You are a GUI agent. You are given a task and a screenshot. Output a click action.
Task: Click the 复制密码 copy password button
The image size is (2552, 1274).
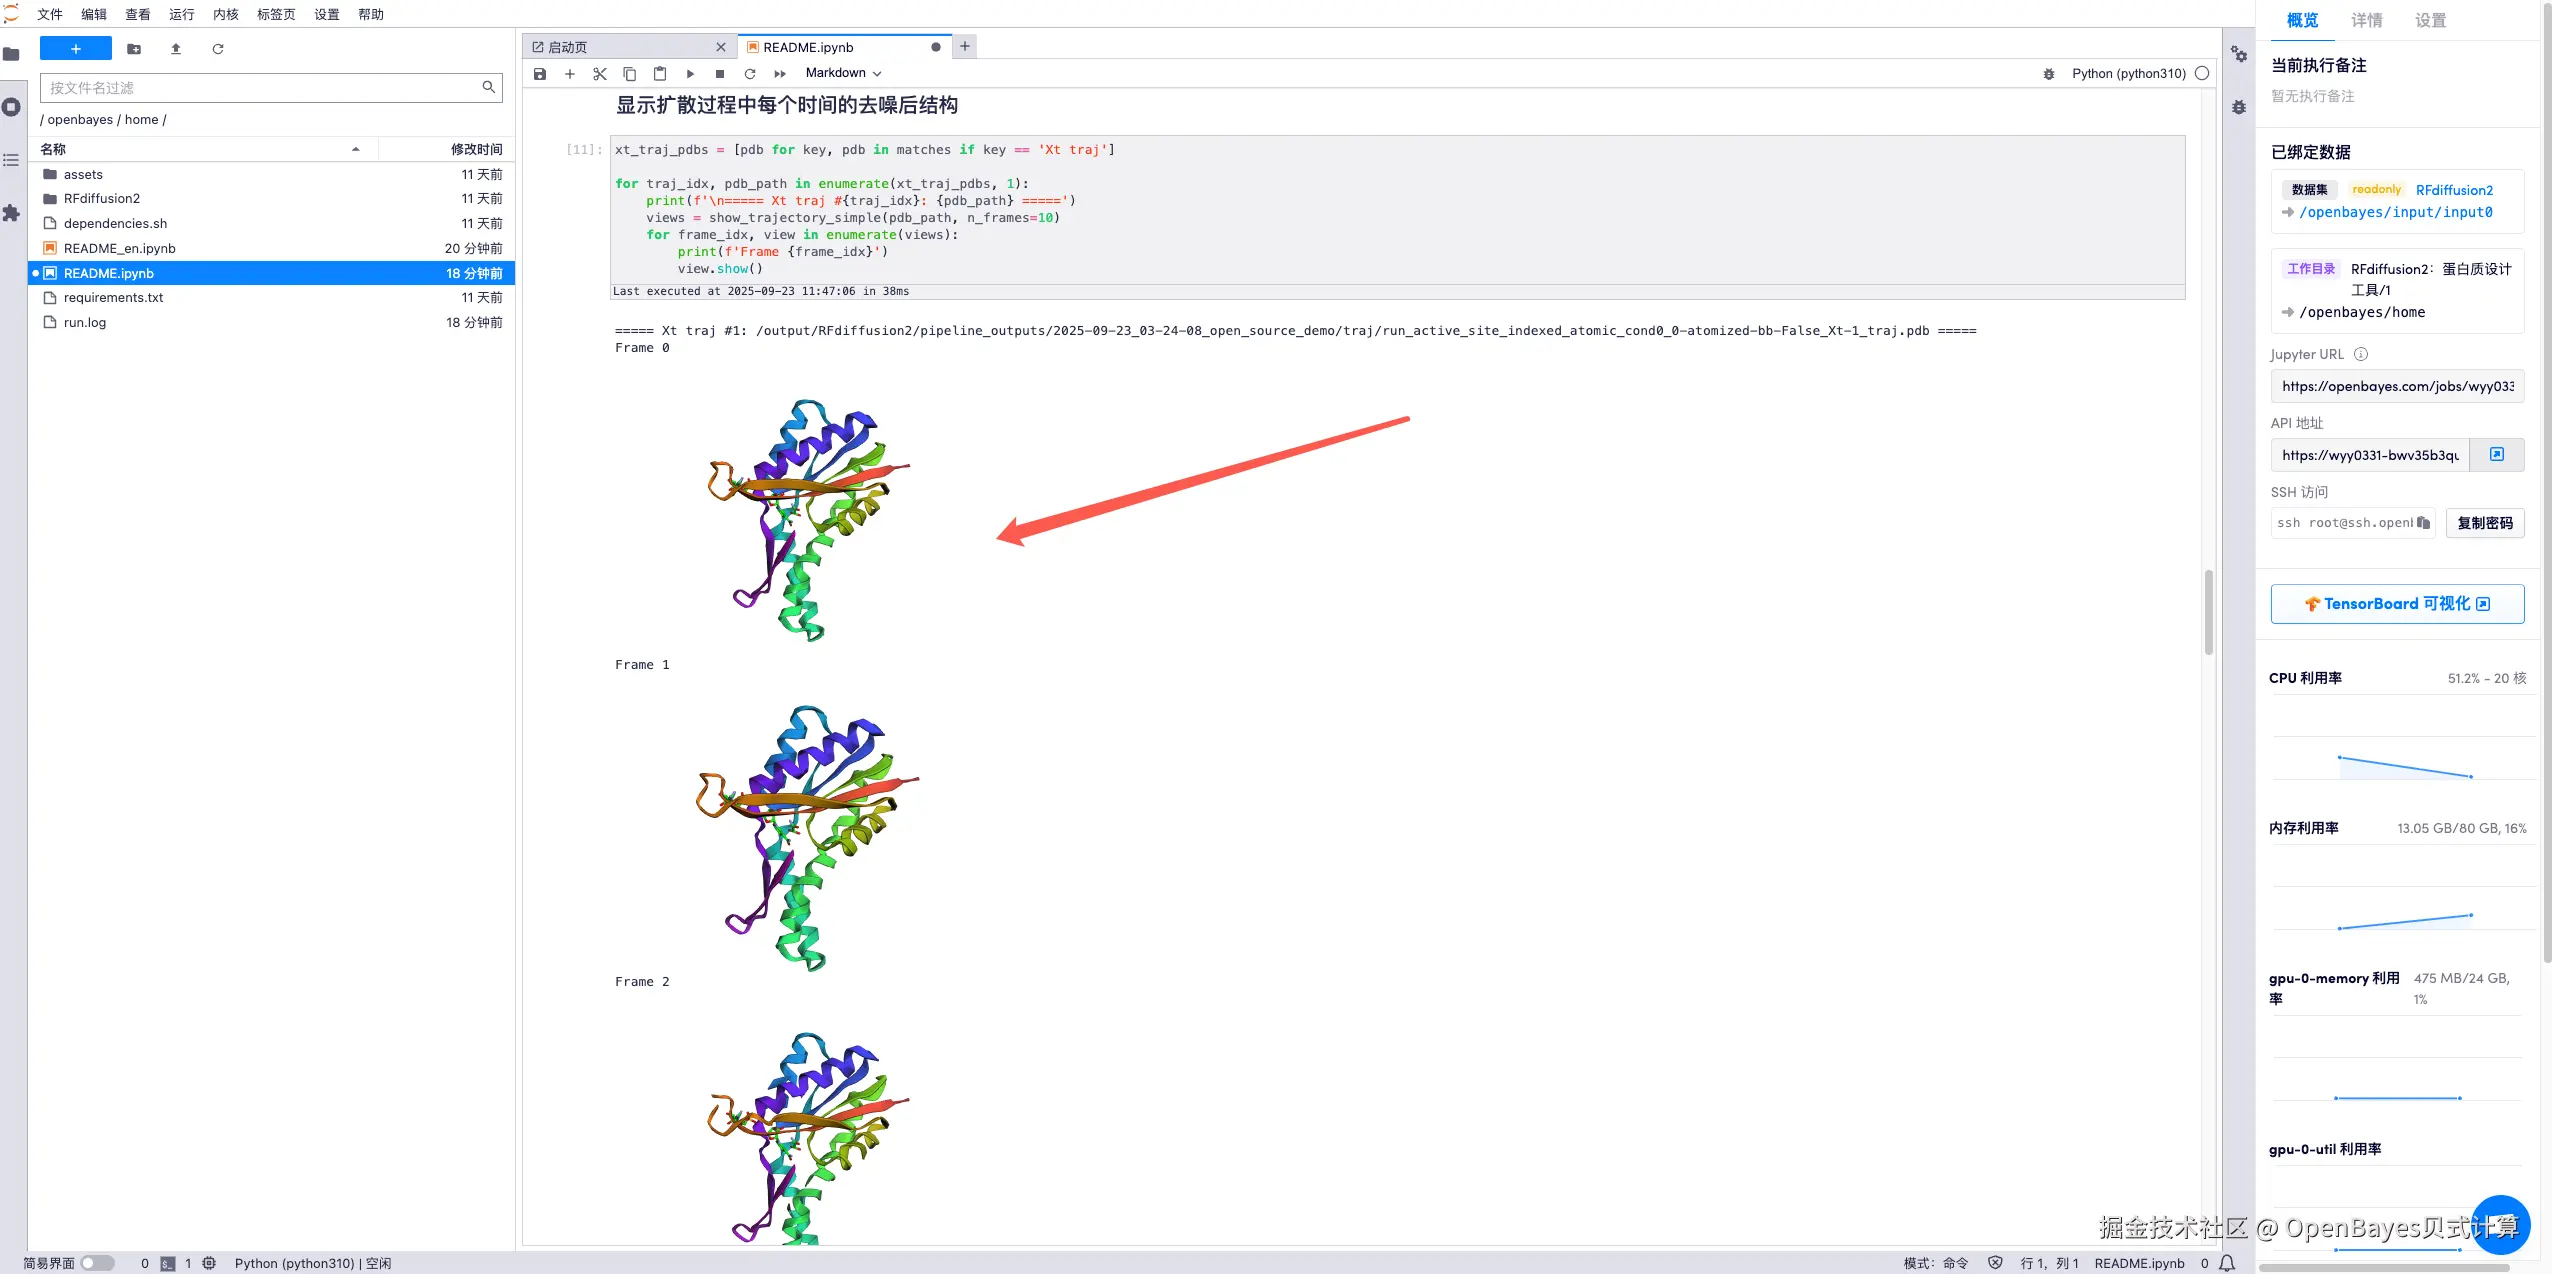[x=2484, y=523]
